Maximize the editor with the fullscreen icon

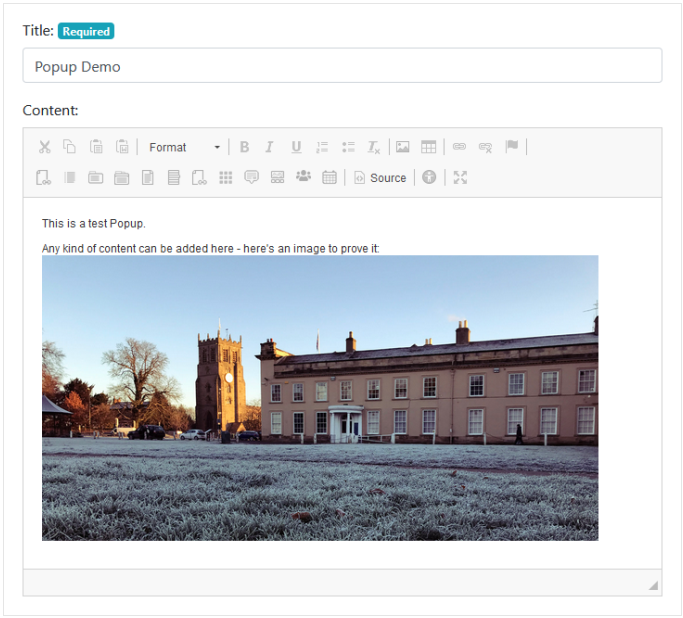pyautogui.click(x=460, y=177)
